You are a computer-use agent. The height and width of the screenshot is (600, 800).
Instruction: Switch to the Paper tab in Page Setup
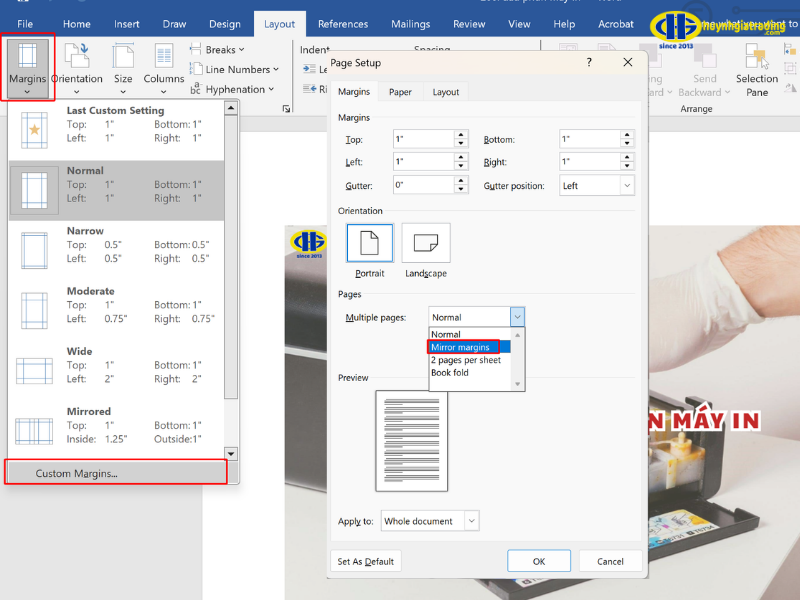pyautogui.click(x=399, y=91)
